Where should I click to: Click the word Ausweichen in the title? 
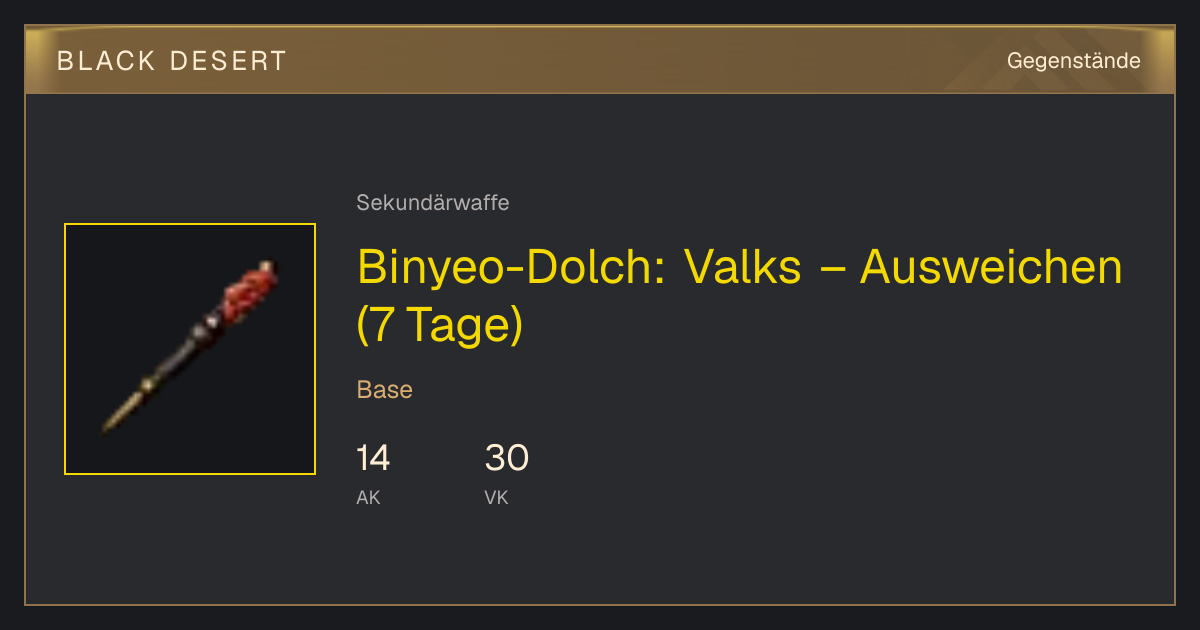991,267
